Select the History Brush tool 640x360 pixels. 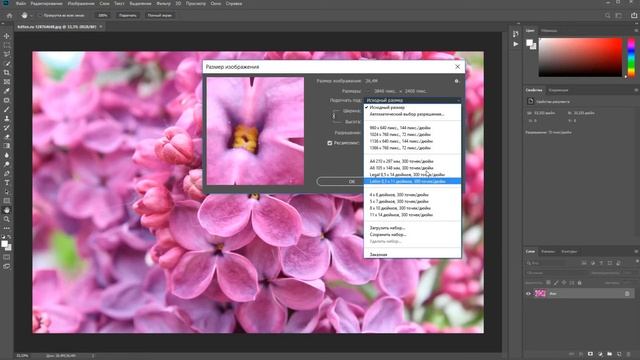pos(7,127)
